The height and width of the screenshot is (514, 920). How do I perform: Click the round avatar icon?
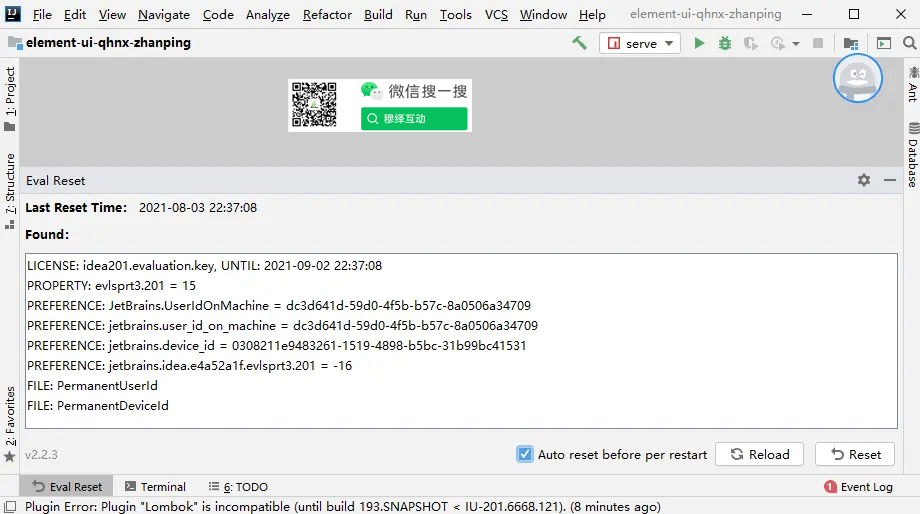click(x=857, y=77)
